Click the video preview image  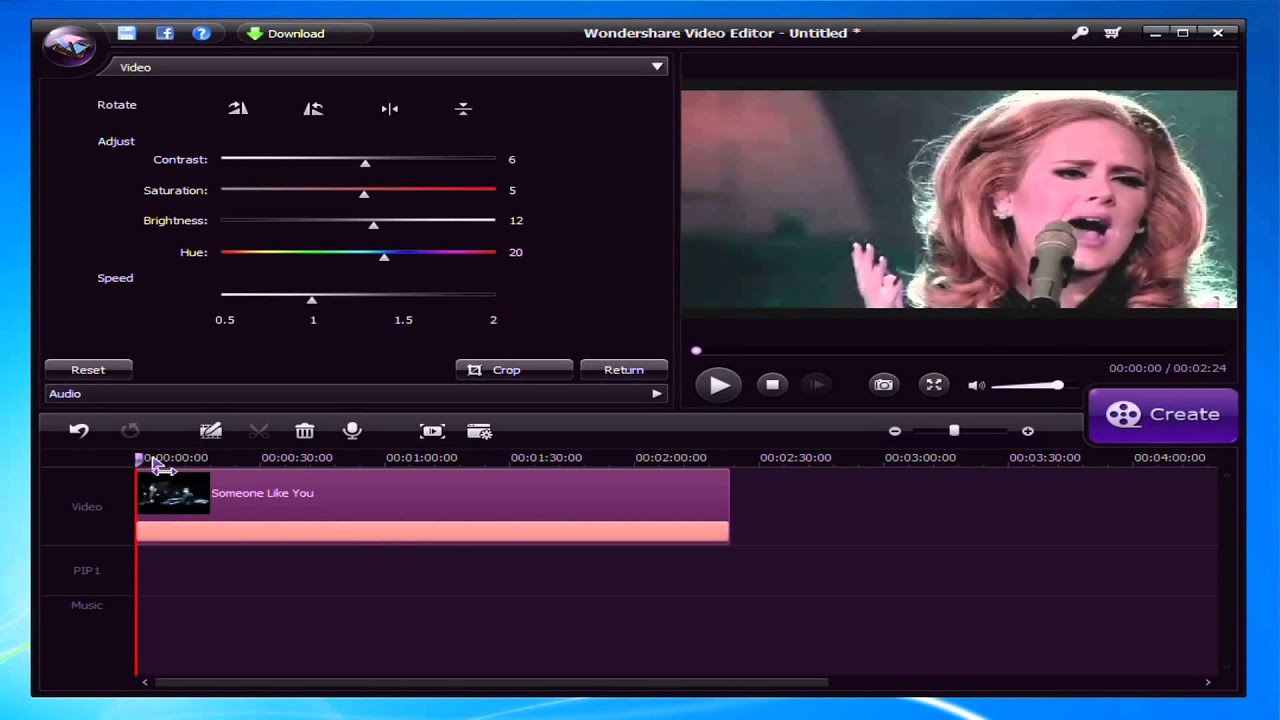(x=959, y=199)
